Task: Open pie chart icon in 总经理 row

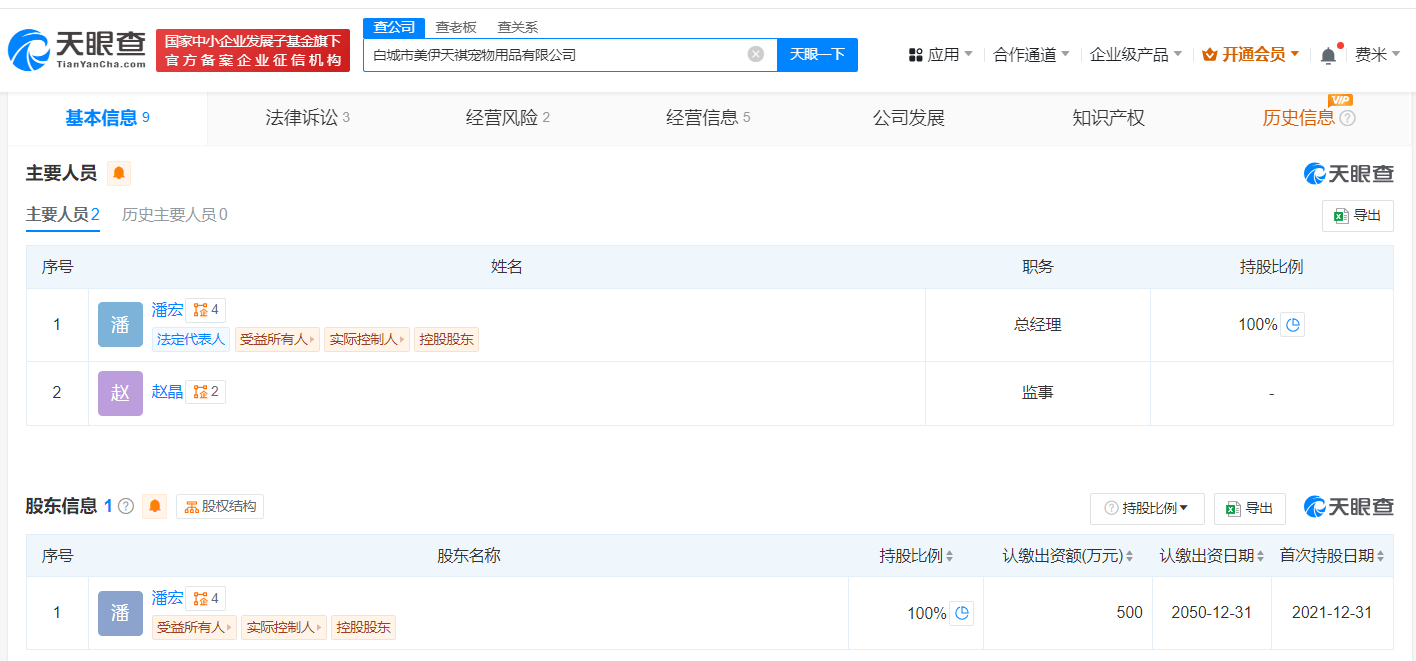Action: [1293, 325]
